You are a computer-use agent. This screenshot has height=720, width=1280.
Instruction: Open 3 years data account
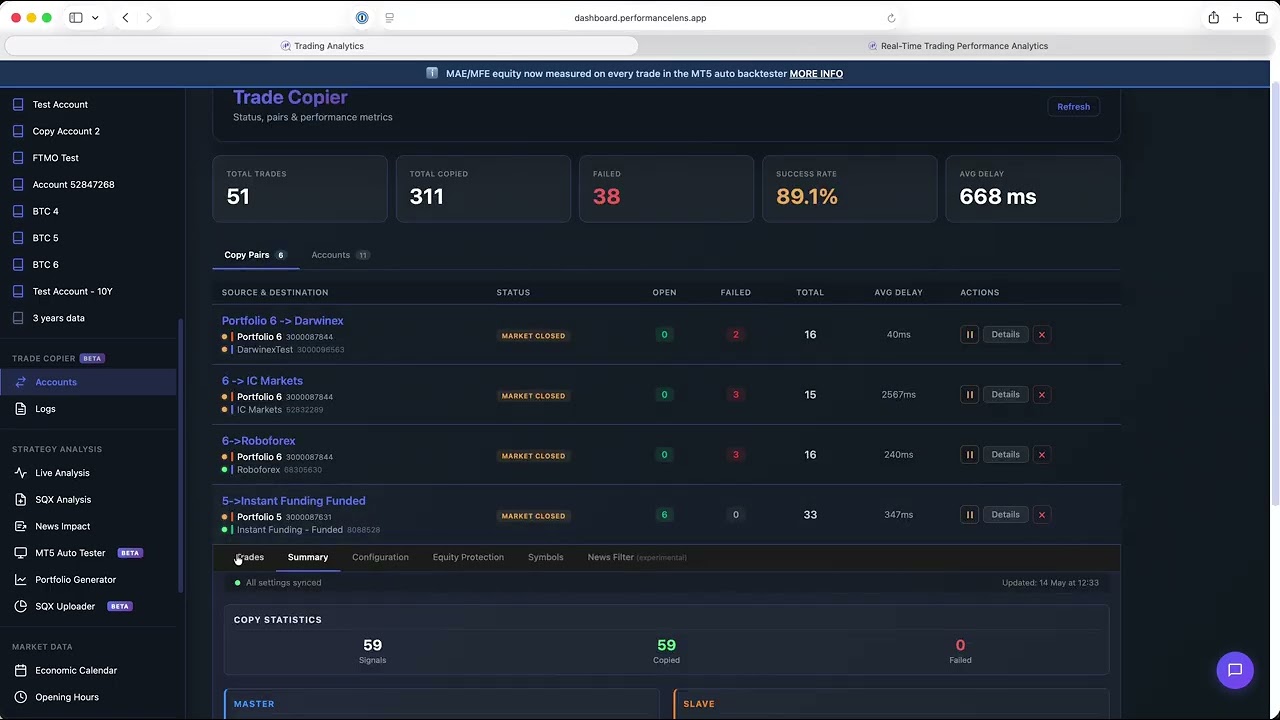(x=58, y=318)
